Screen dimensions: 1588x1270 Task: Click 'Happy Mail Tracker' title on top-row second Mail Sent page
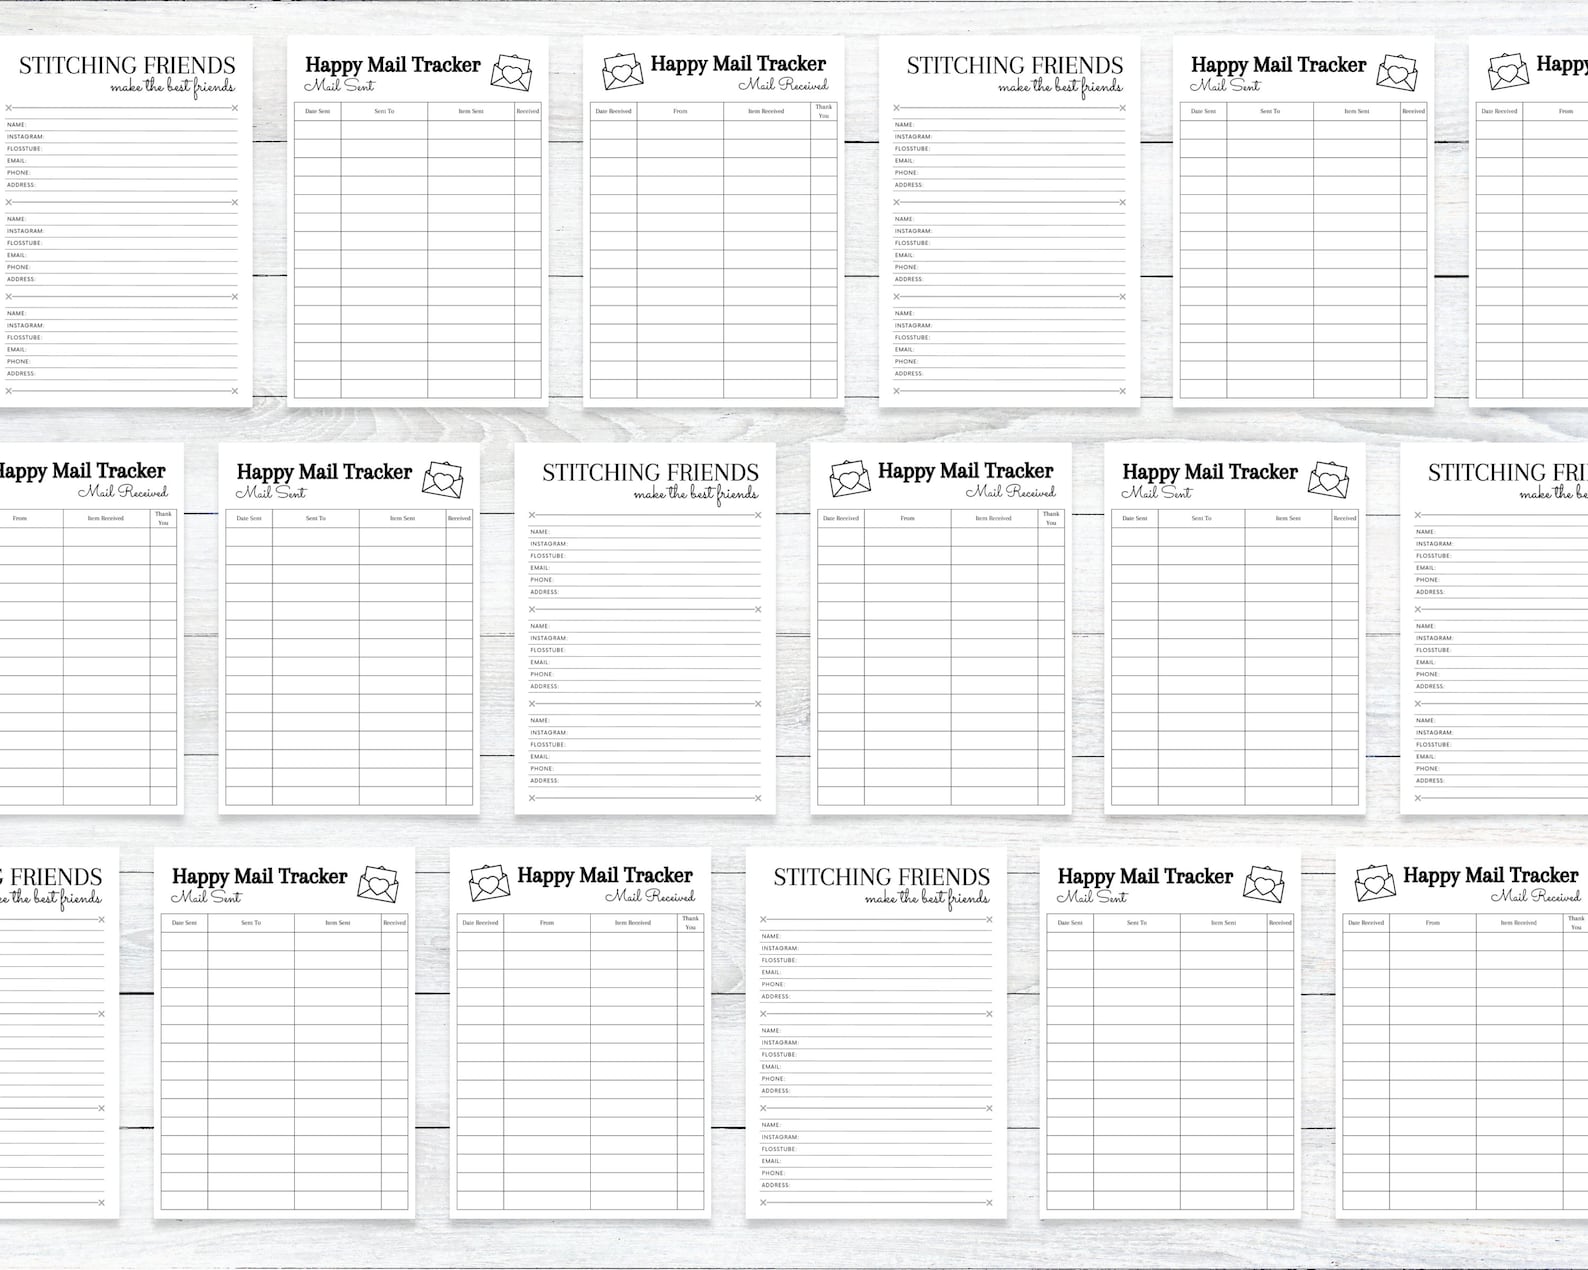tap(1278, 65)
